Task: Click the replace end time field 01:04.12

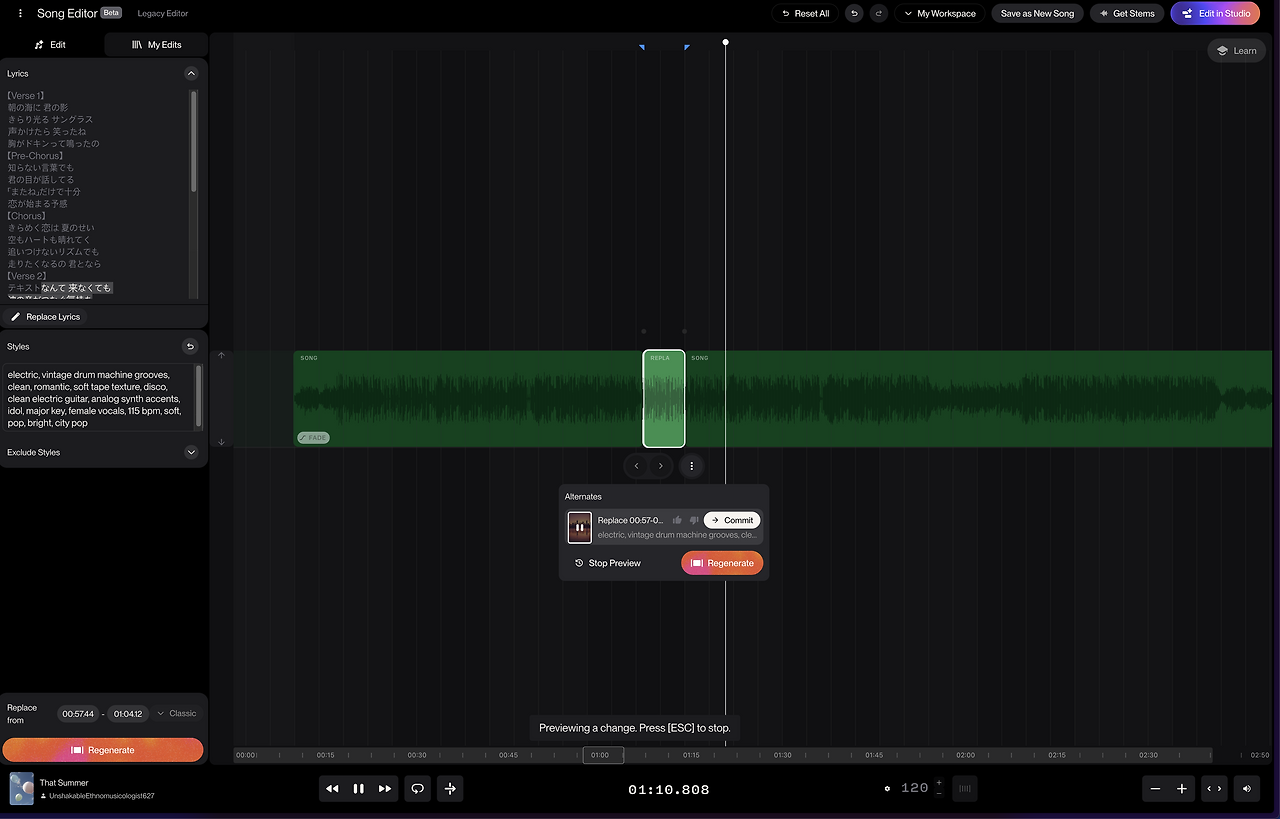Action: tap(127, 714)
